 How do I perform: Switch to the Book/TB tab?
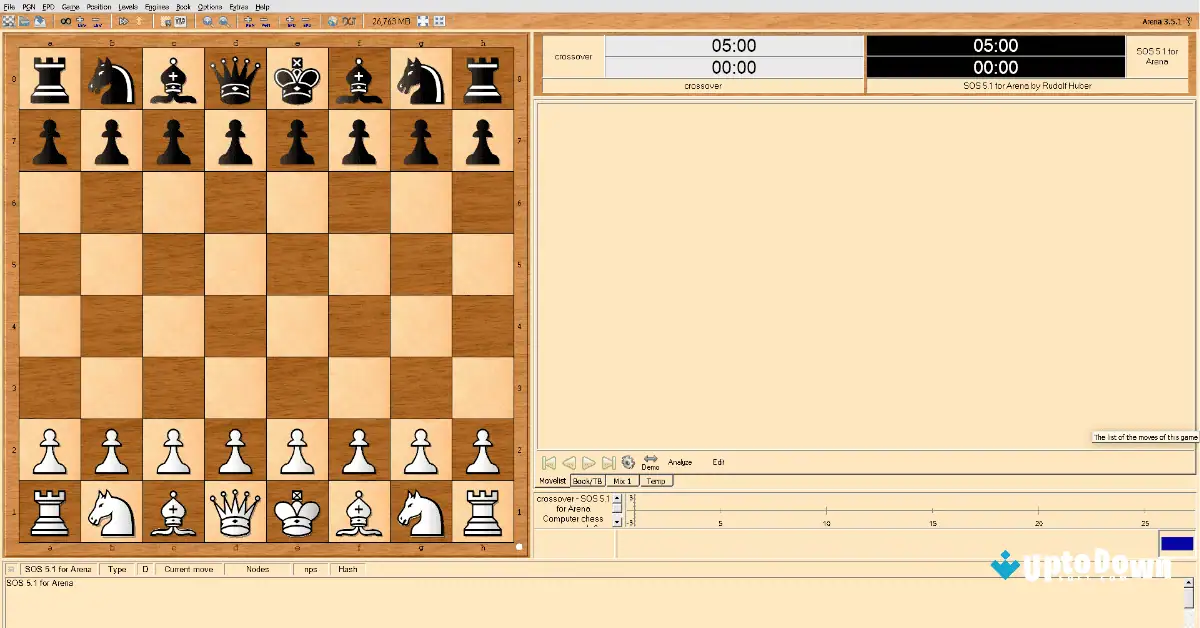(x=588, y=481)
